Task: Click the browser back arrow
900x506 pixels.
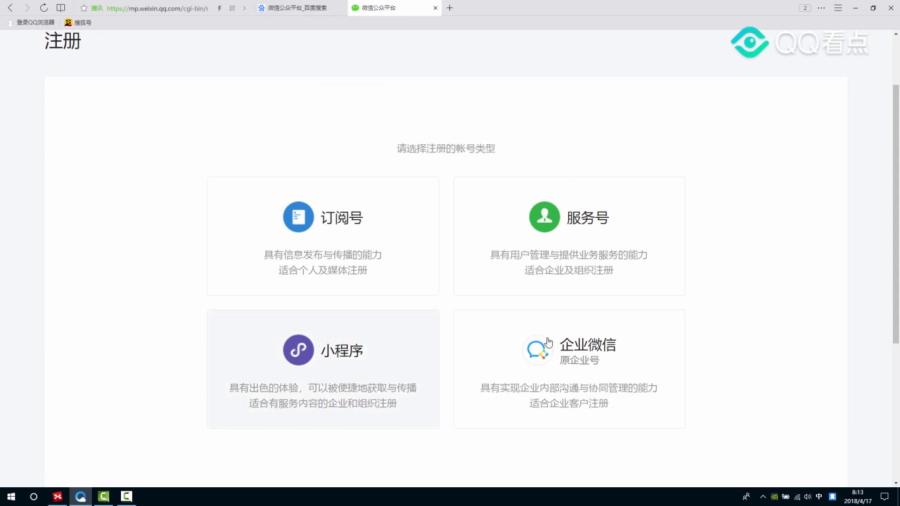Action: point(11,7)
